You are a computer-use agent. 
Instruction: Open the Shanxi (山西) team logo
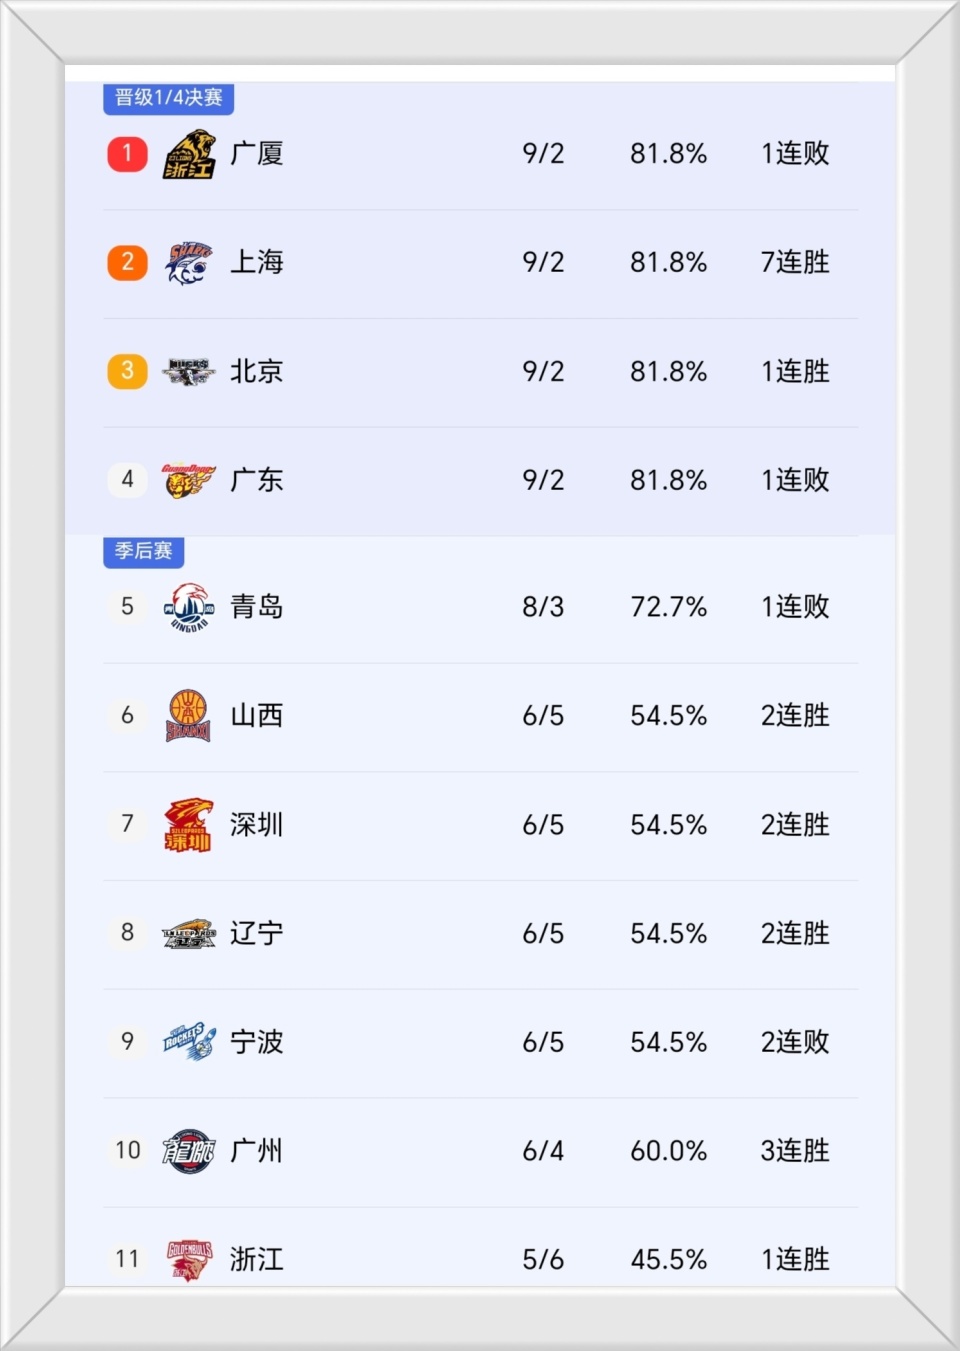(189, 716)
